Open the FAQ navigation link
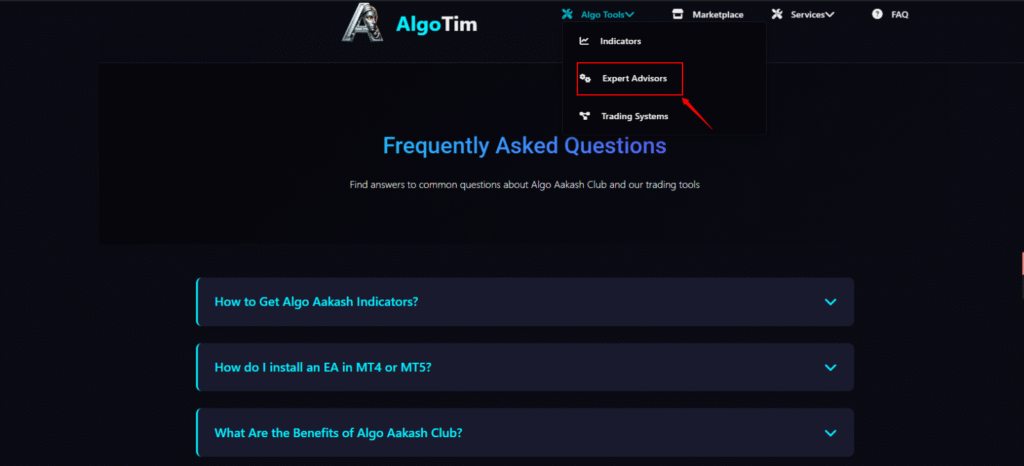This screenshot has height=466, width=1024. 900,14
